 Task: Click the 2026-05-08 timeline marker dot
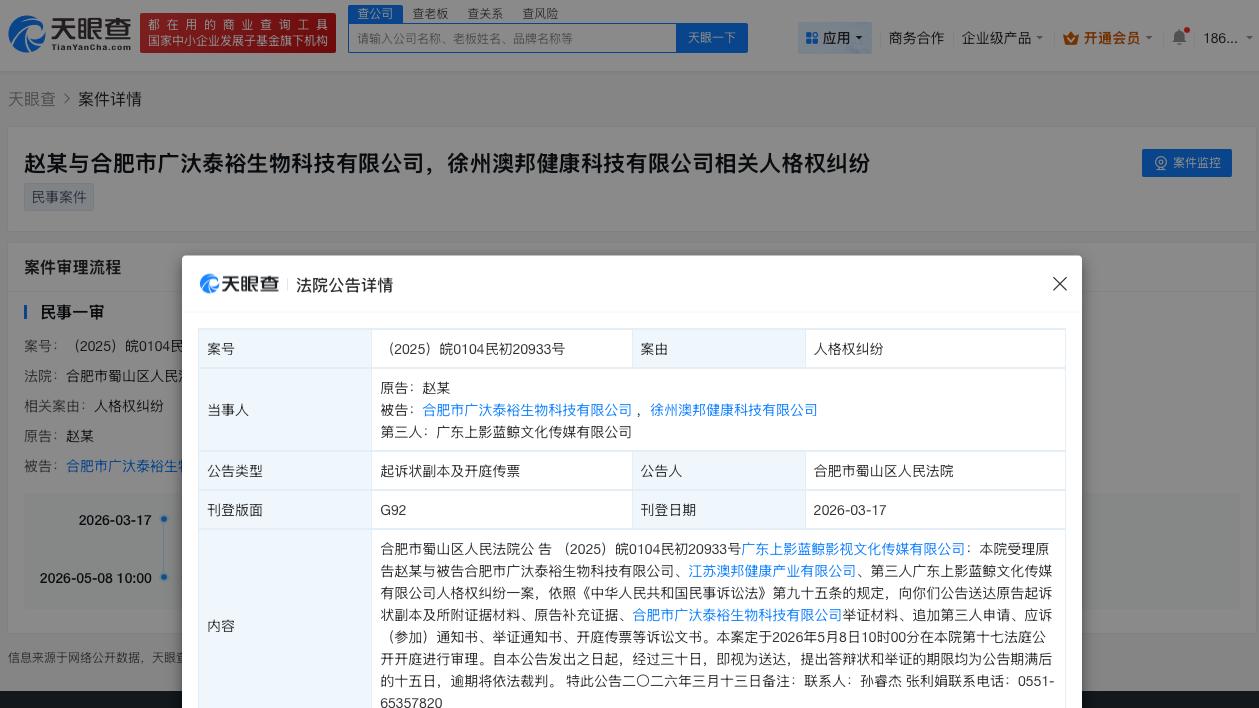[x=163, y=578]
